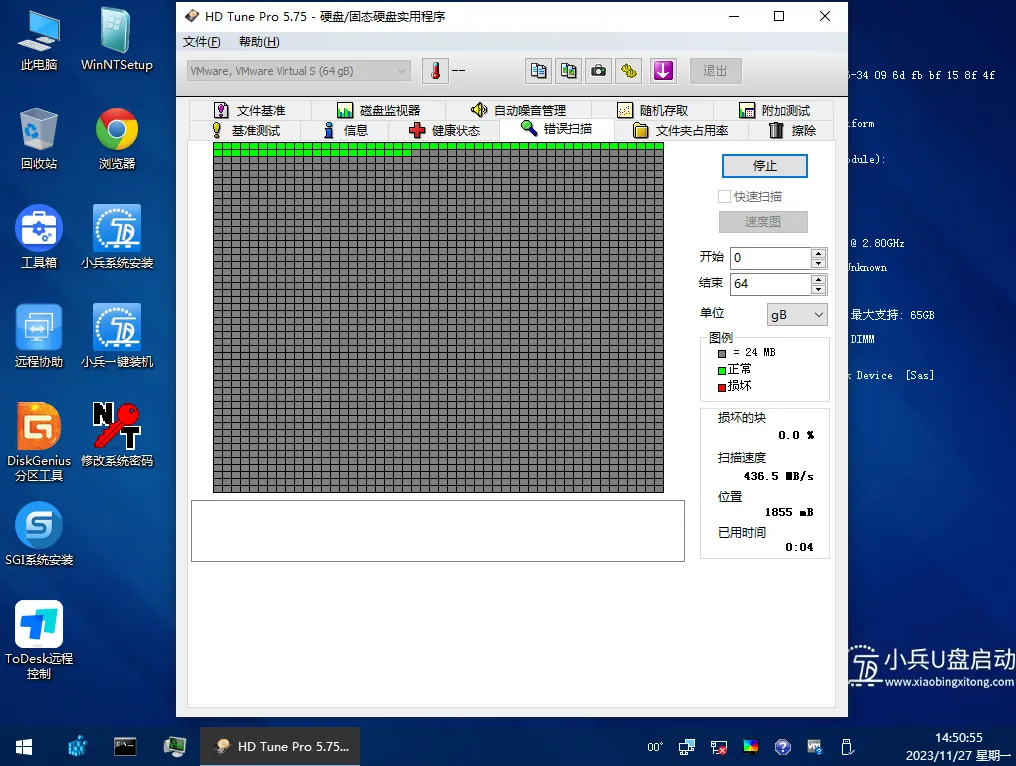Select the 错误扫描 tab

click(x=557, y=129)
